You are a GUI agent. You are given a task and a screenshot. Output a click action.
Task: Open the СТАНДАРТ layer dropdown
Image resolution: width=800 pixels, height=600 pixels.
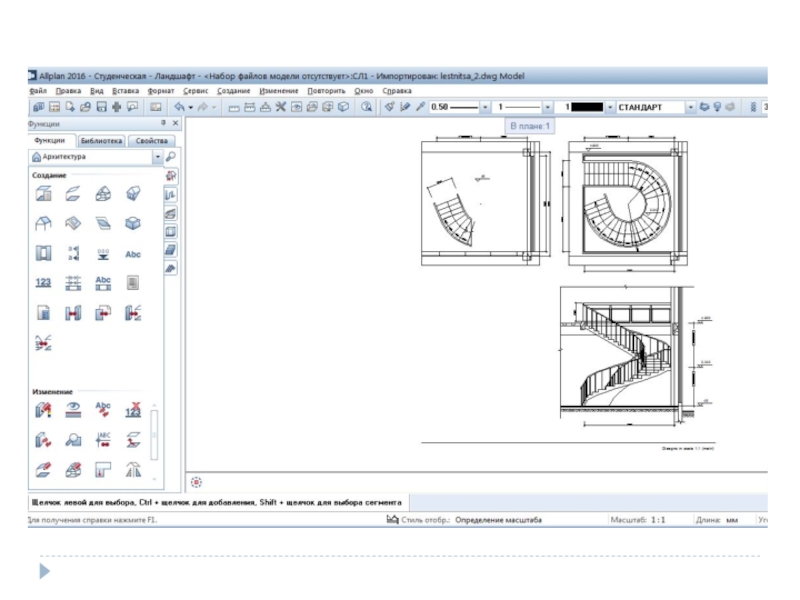click(690, 106)
